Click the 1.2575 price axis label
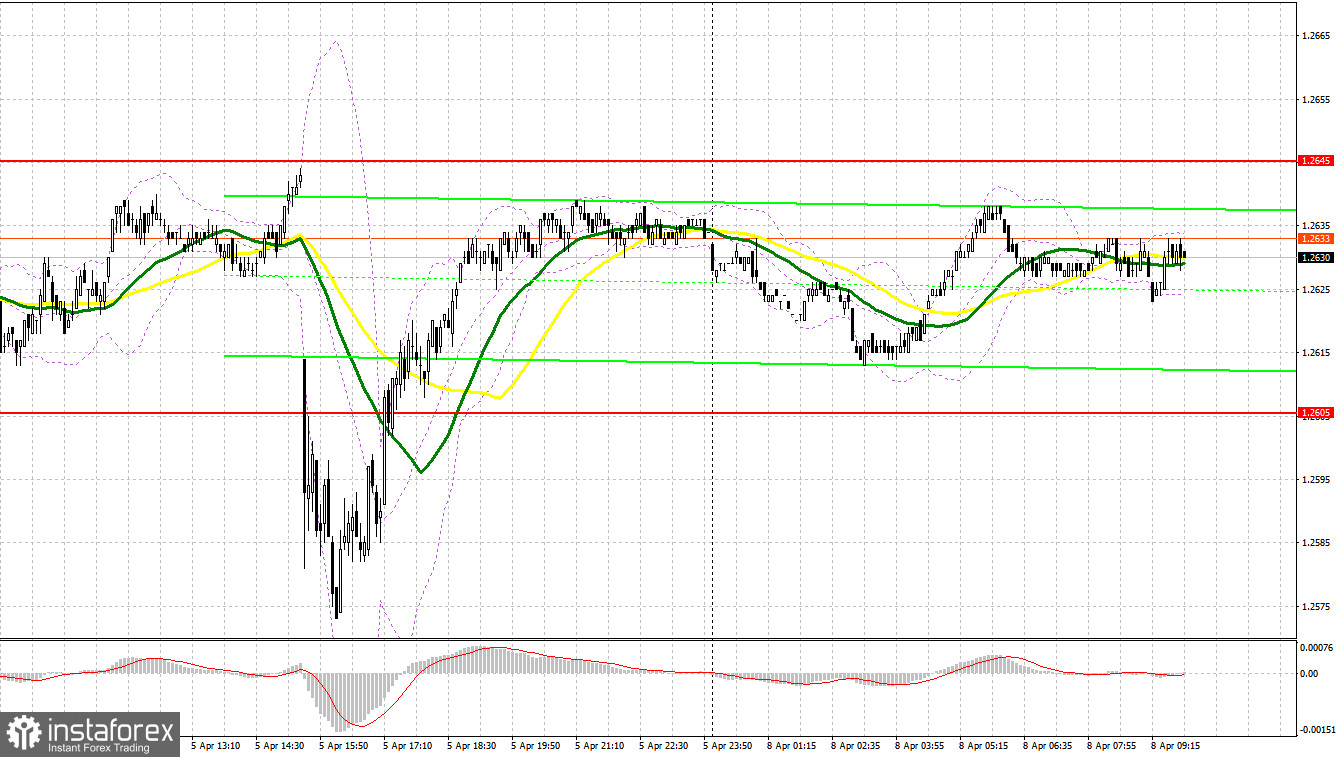1337x757 pixels. 1315,606
